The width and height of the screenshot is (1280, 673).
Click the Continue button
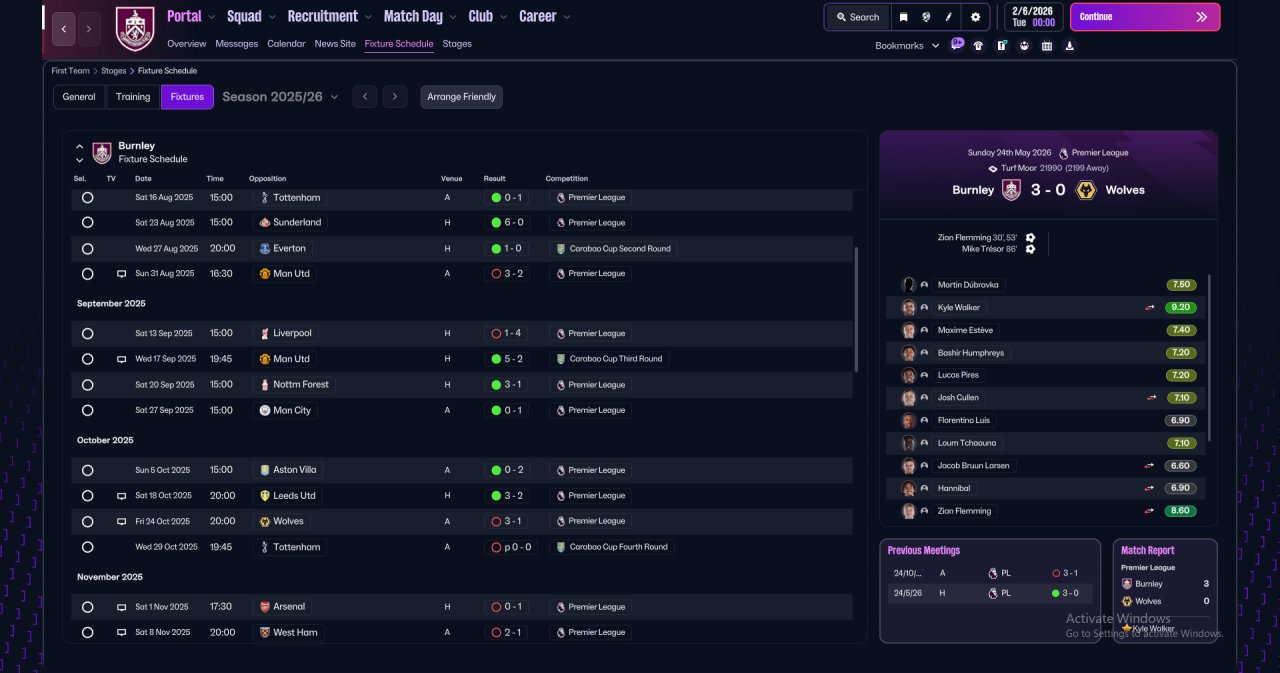(x=1145, y=17)
